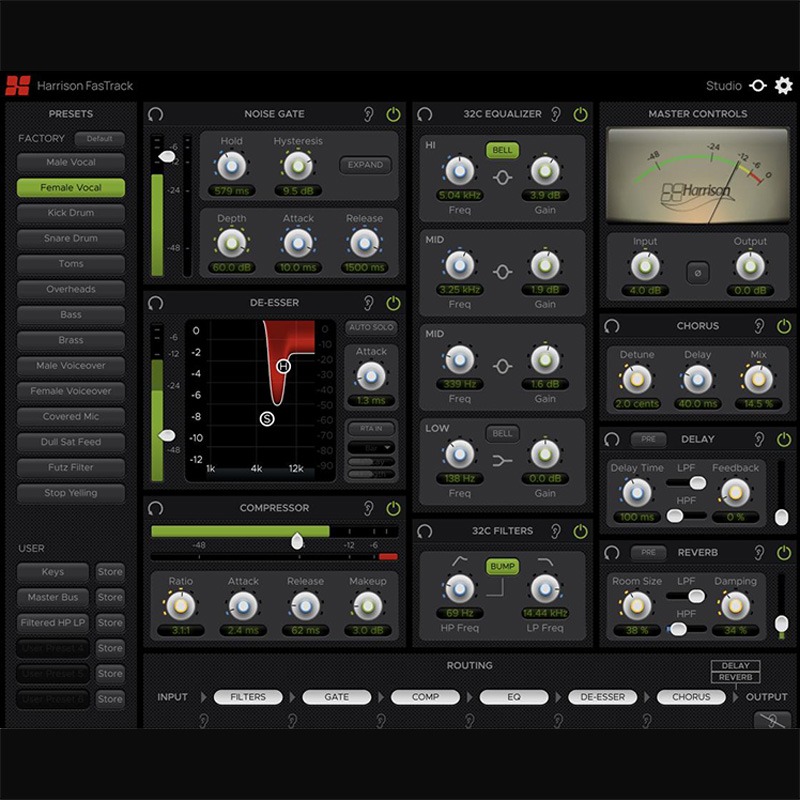Screen dimensions: 800x800
Task: Select the Female Vocal factory preset
Action: pos(71,188)
